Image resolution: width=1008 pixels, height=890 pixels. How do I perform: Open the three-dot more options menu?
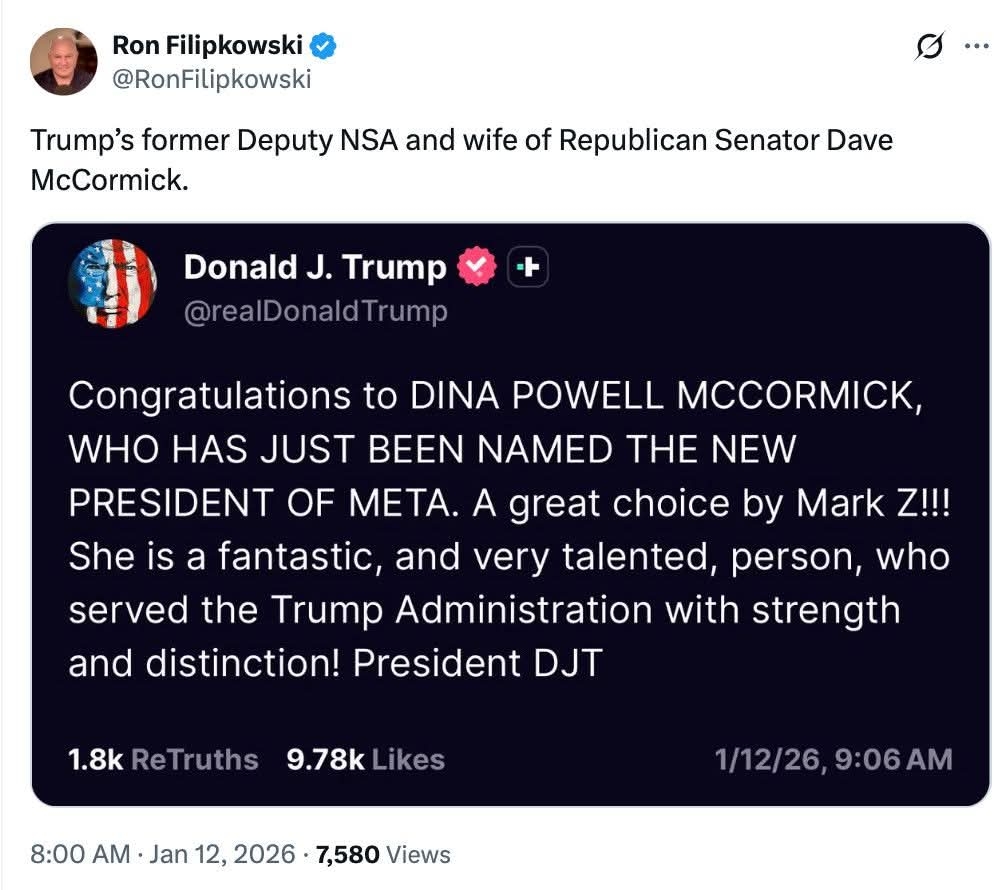click(974, 47)
